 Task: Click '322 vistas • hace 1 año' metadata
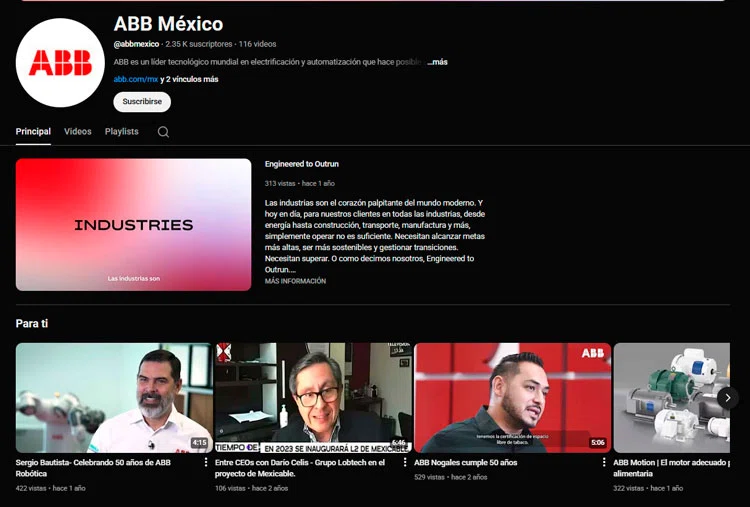[649, 488]
